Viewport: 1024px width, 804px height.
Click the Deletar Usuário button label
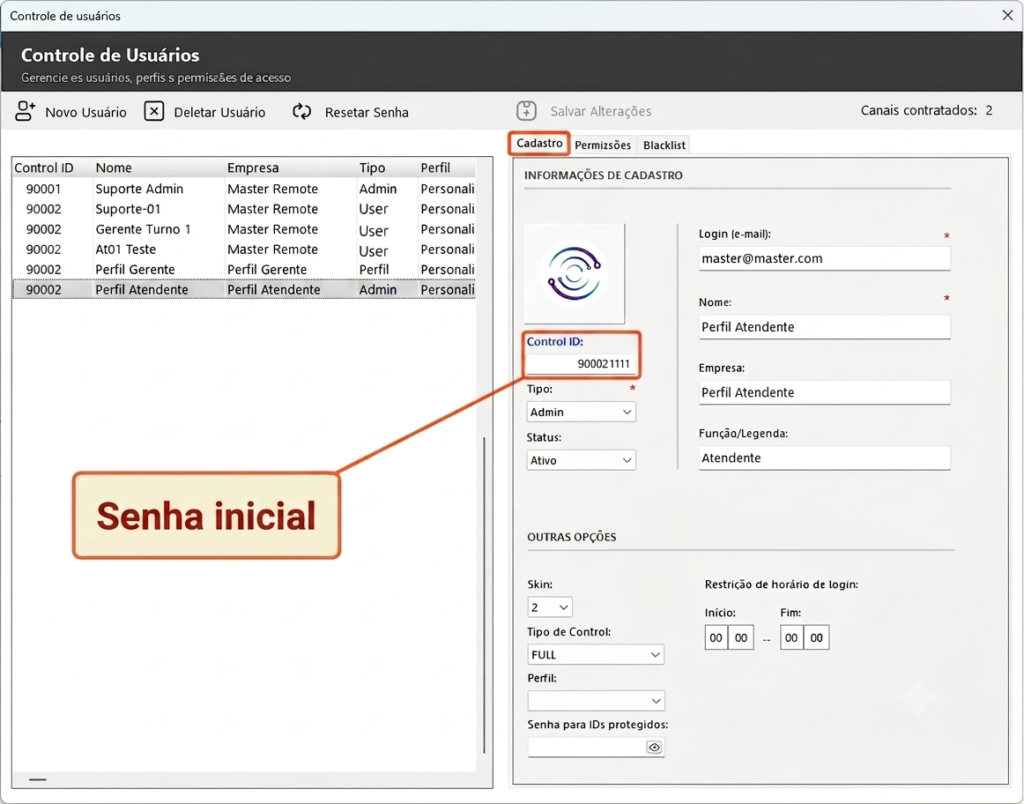click(x=219, y=112)
